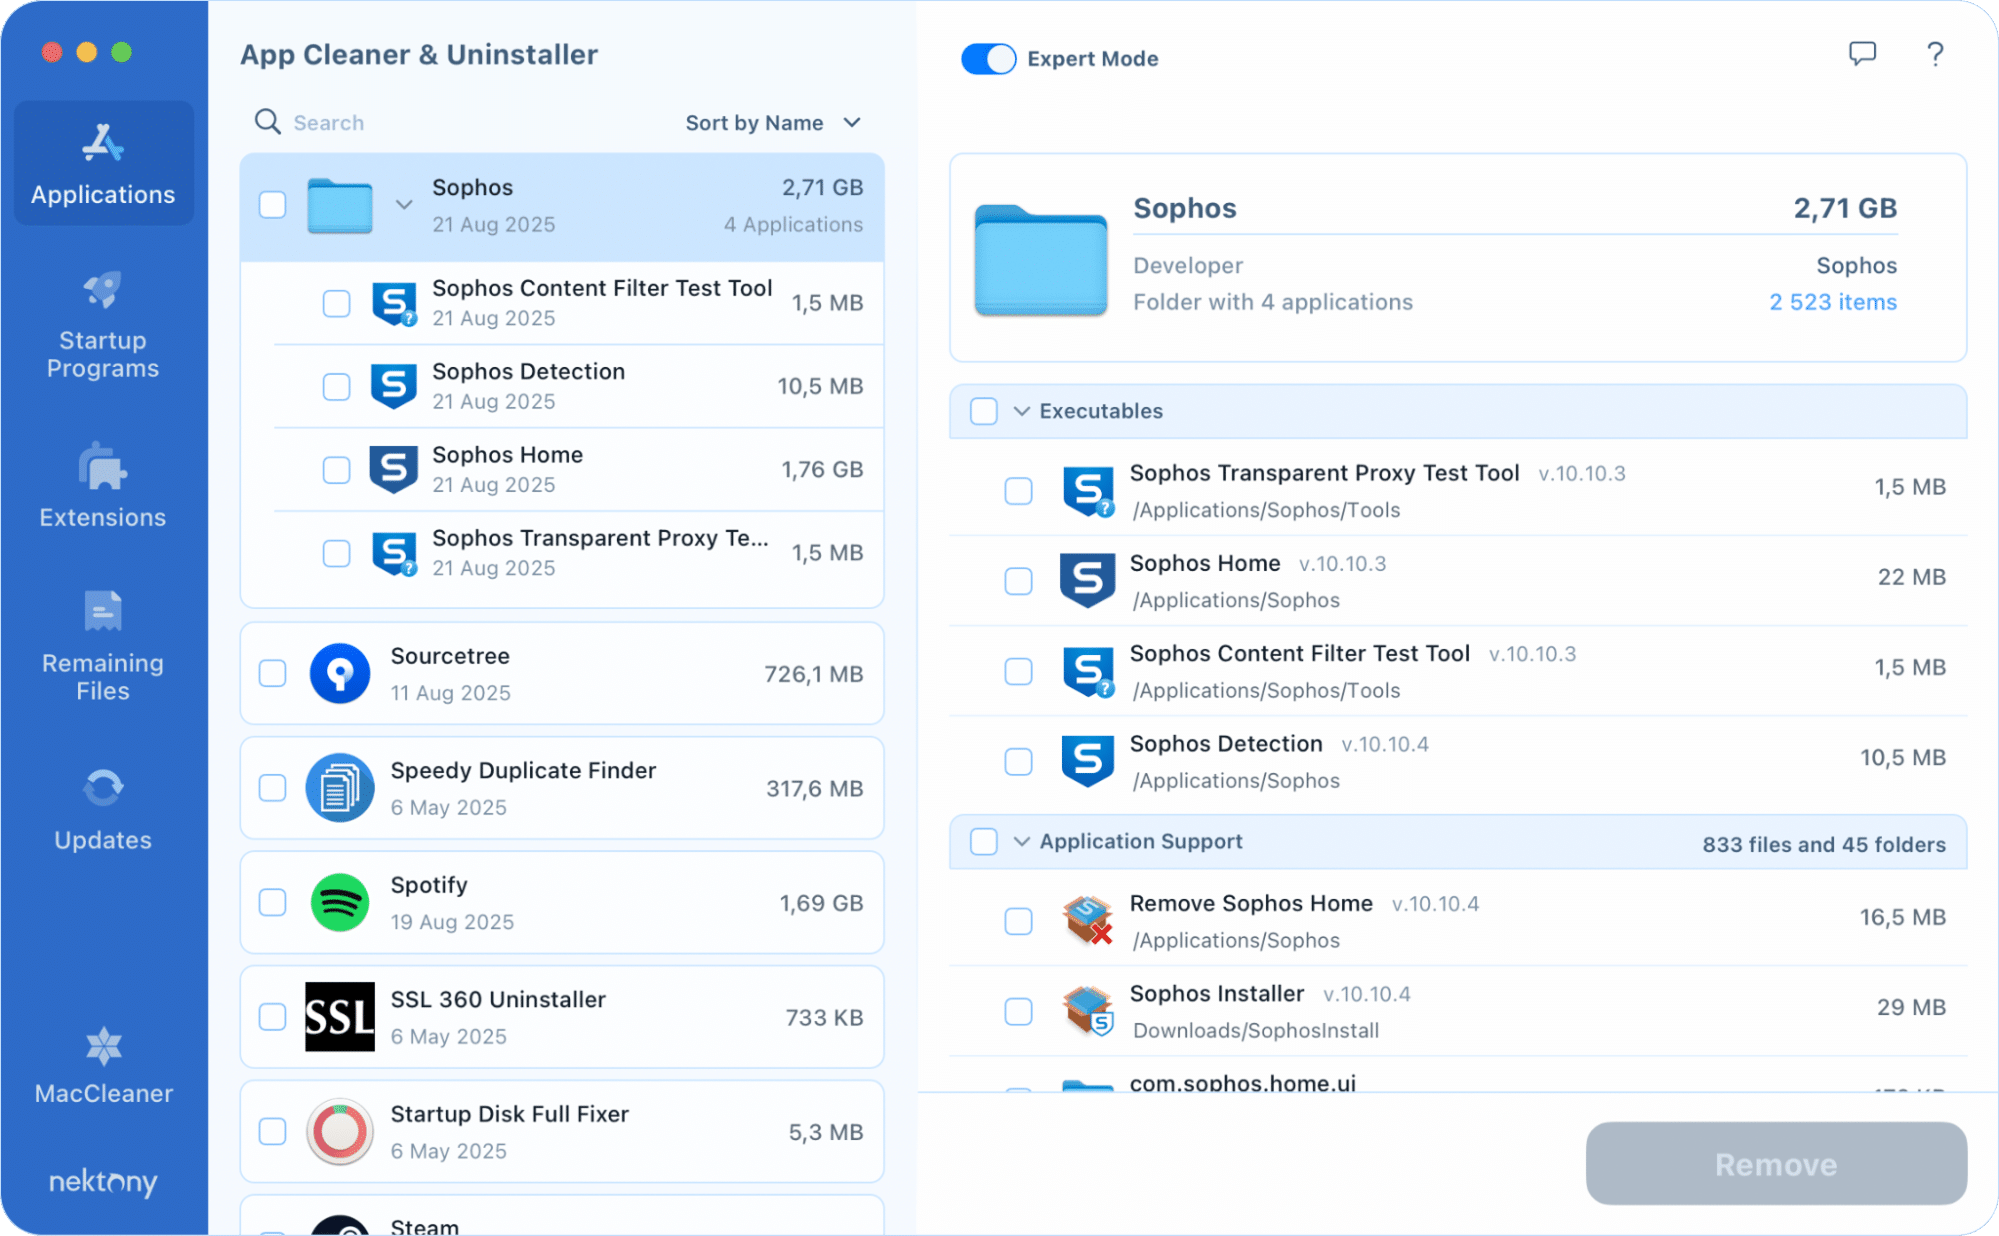This screenshot has height=1236, width=1999.
Task: Open the Remaining Files section
Action: [102, 645]
